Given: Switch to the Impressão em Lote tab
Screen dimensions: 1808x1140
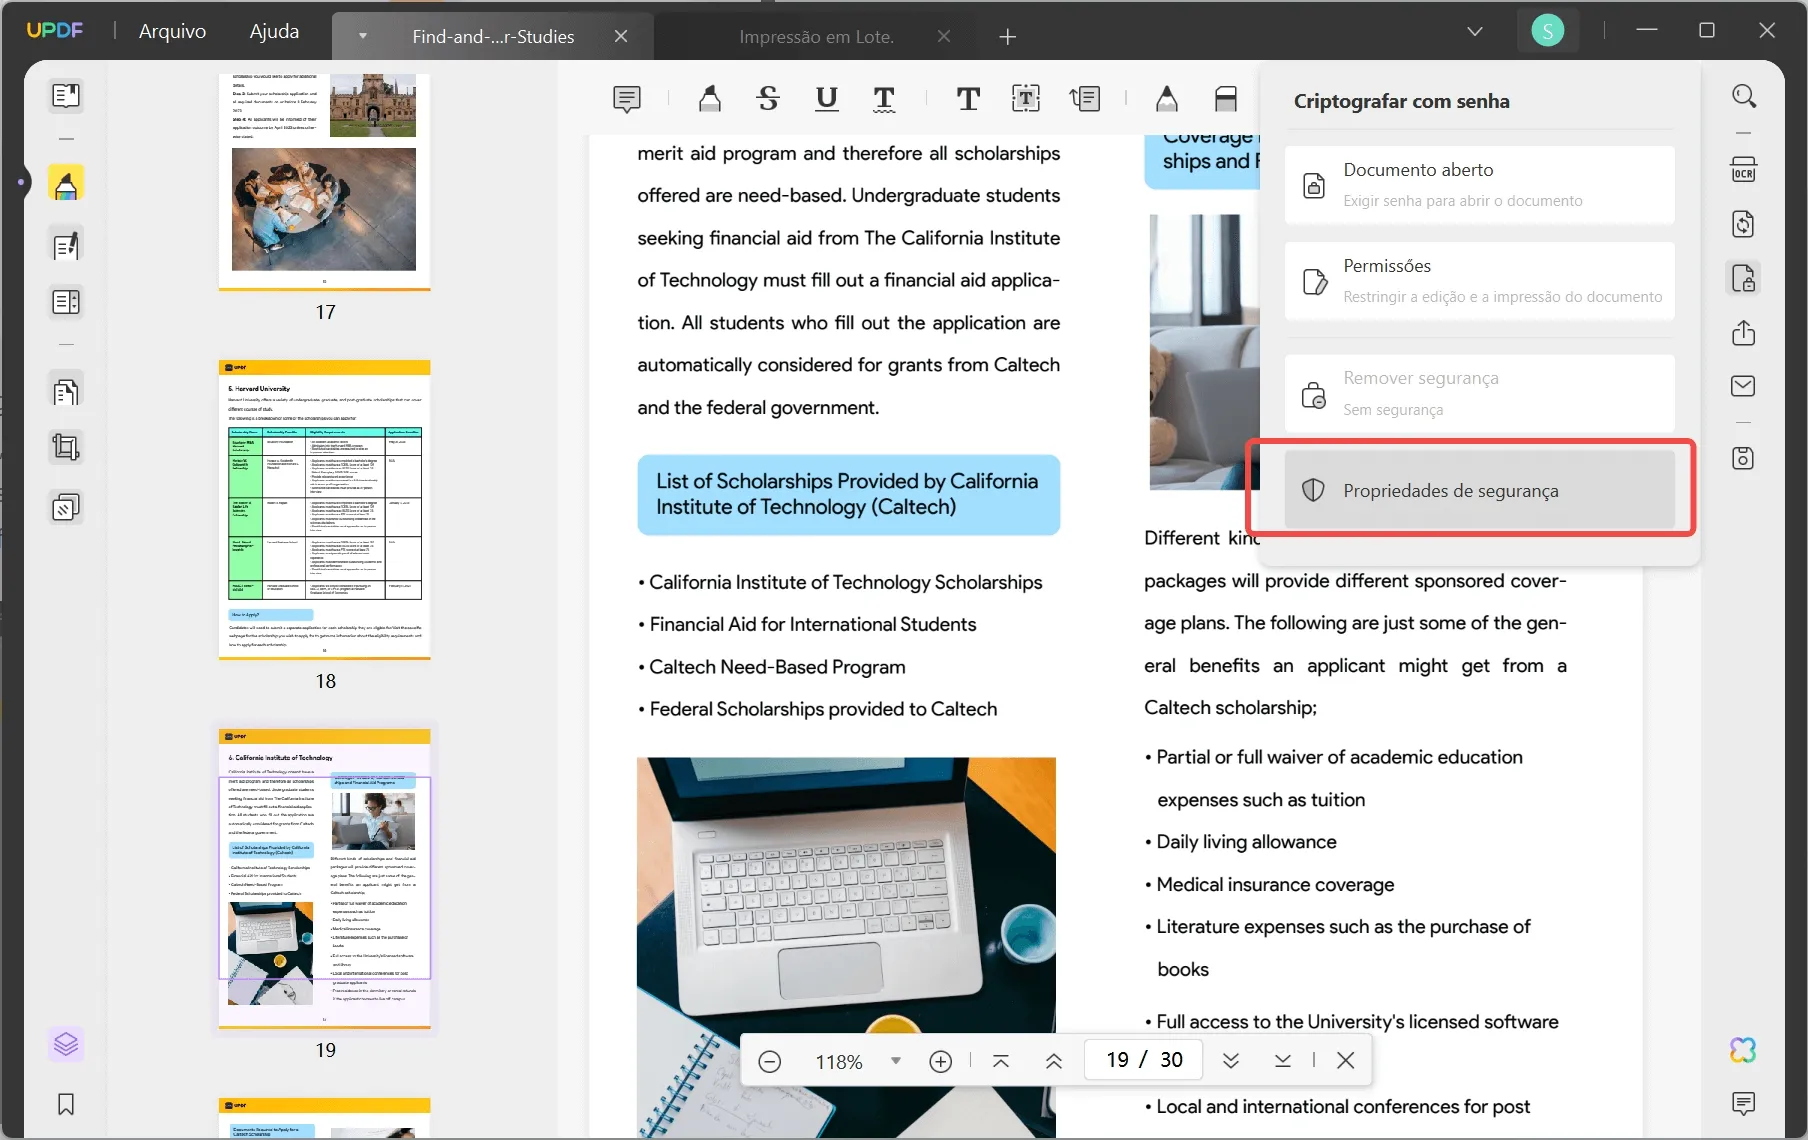Looking at the screenshot, I should 816,36.
